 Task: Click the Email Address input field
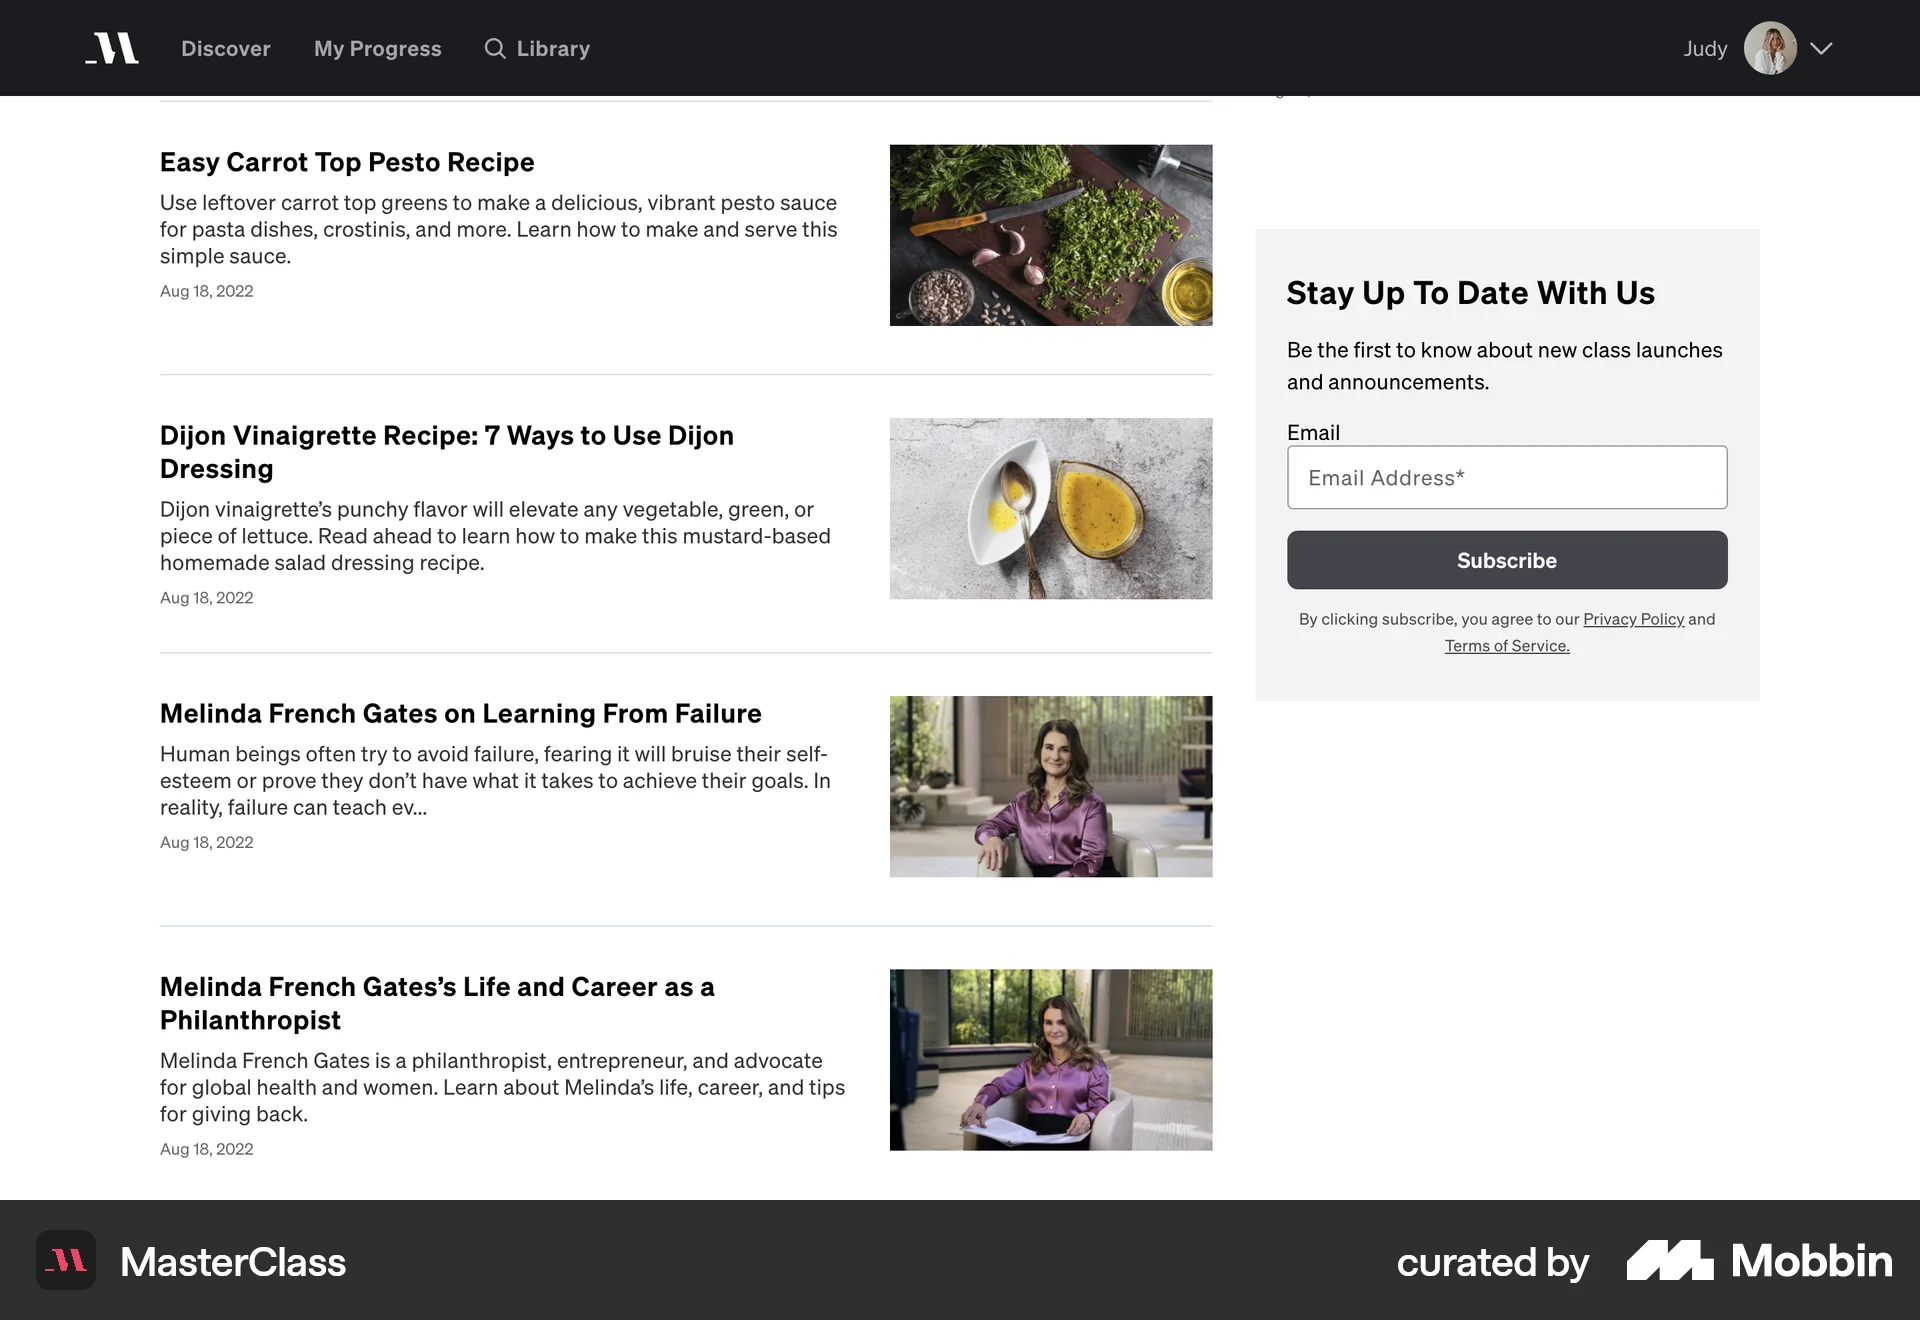pos(1506,477)
